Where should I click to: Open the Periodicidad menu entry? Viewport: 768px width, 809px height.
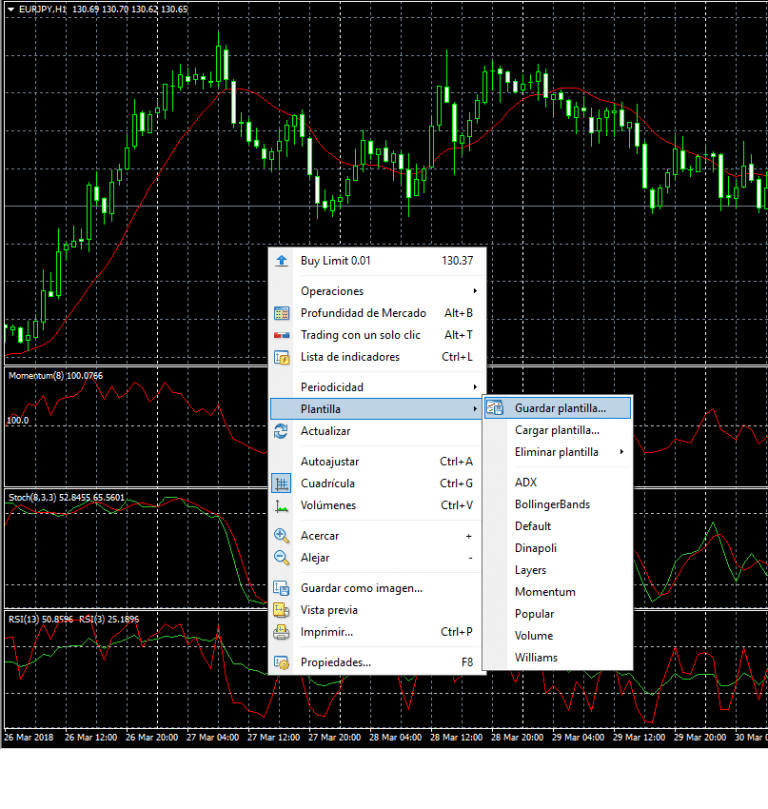click(x=377, y=387)
